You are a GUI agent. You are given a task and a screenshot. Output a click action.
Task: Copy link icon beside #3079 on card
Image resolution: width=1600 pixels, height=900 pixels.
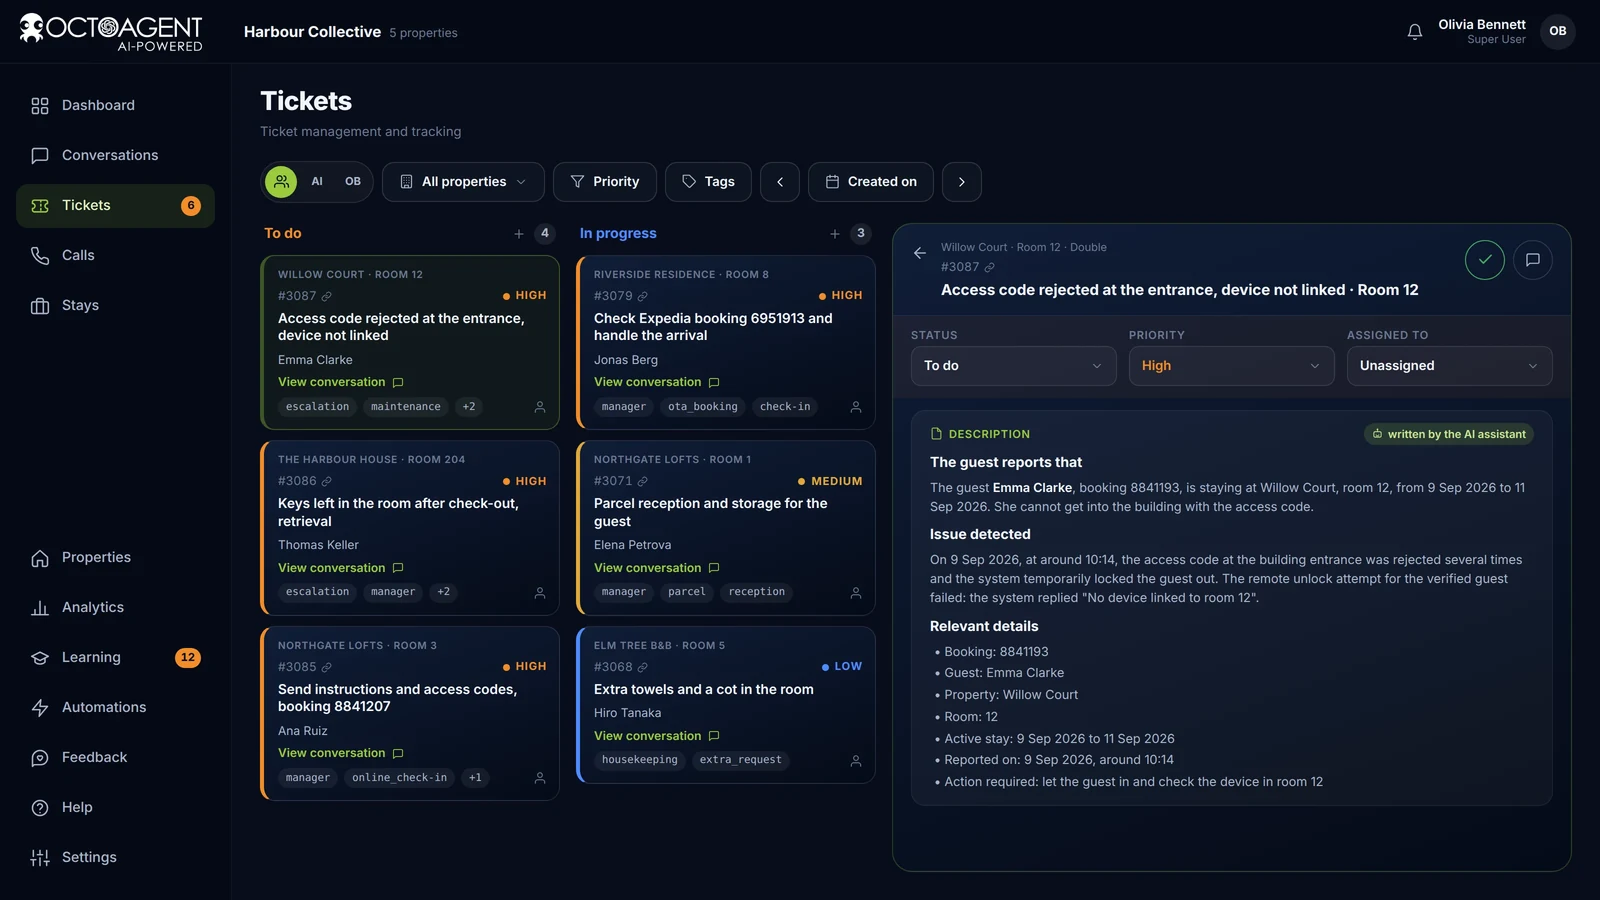(643, 296)
